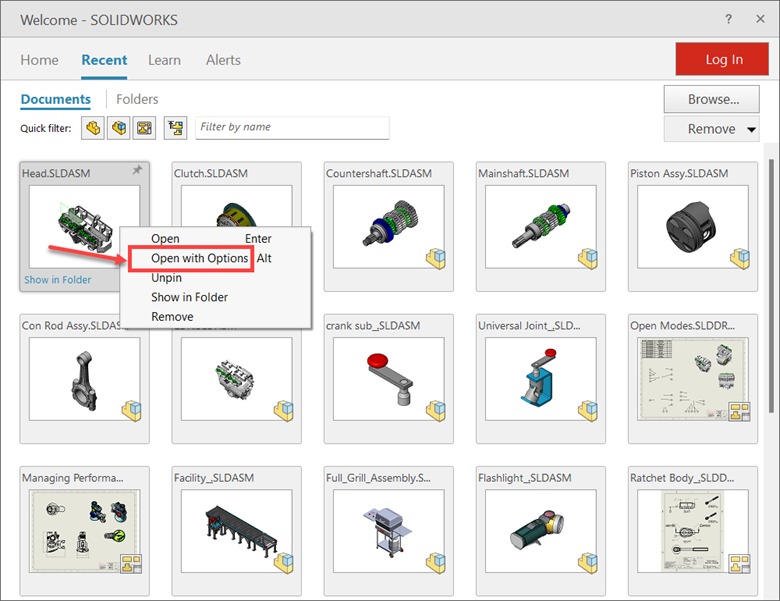780x601 pixels.
Task: Select the Con Rod Assy thumbnail
Action: pyautogui.click(x=85, y=379)
